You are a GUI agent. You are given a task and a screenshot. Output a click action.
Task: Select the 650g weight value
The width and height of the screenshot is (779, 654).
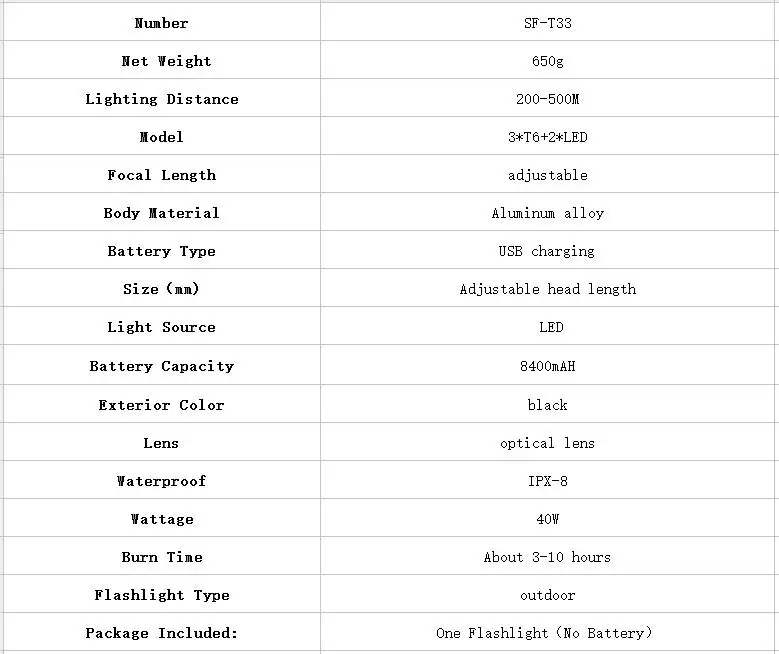(547, 61)
